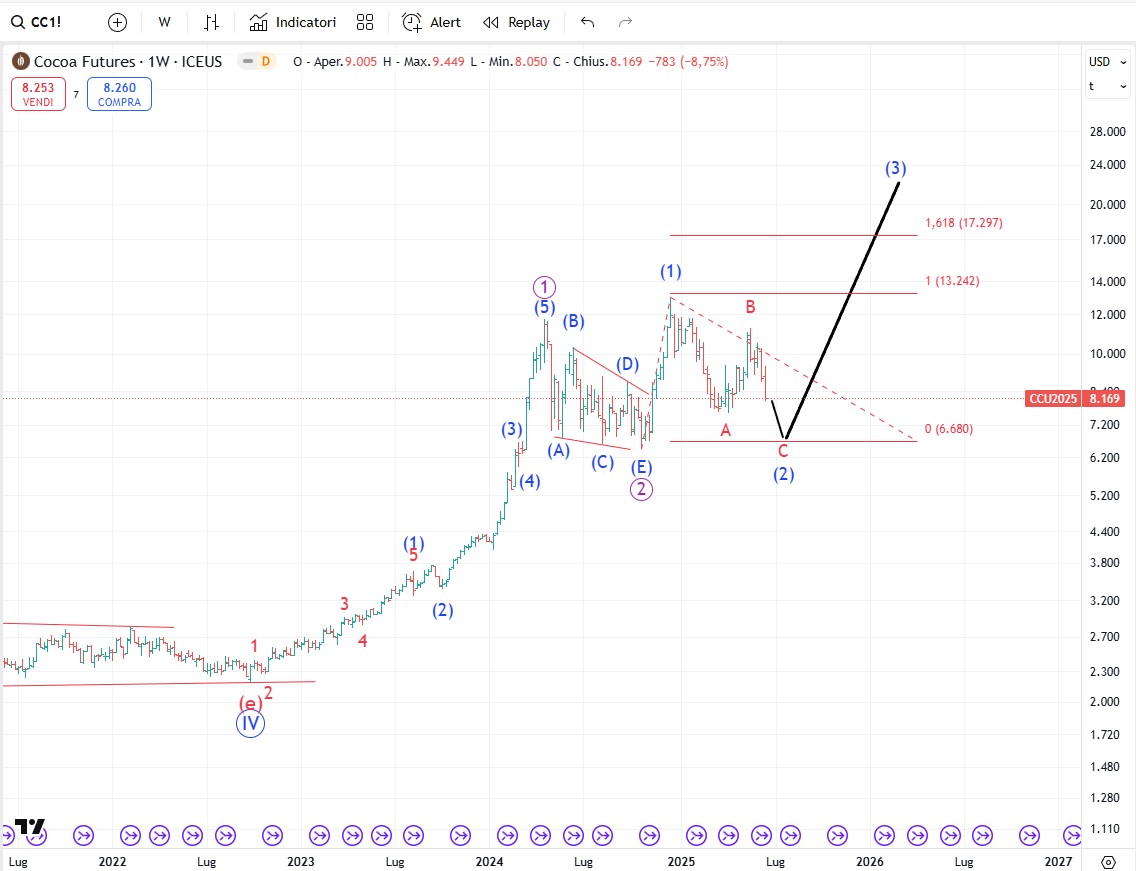Screen dimensions: 1136x871
Task: Click the 28.000 price scale value
Action: click(1108, 131)
